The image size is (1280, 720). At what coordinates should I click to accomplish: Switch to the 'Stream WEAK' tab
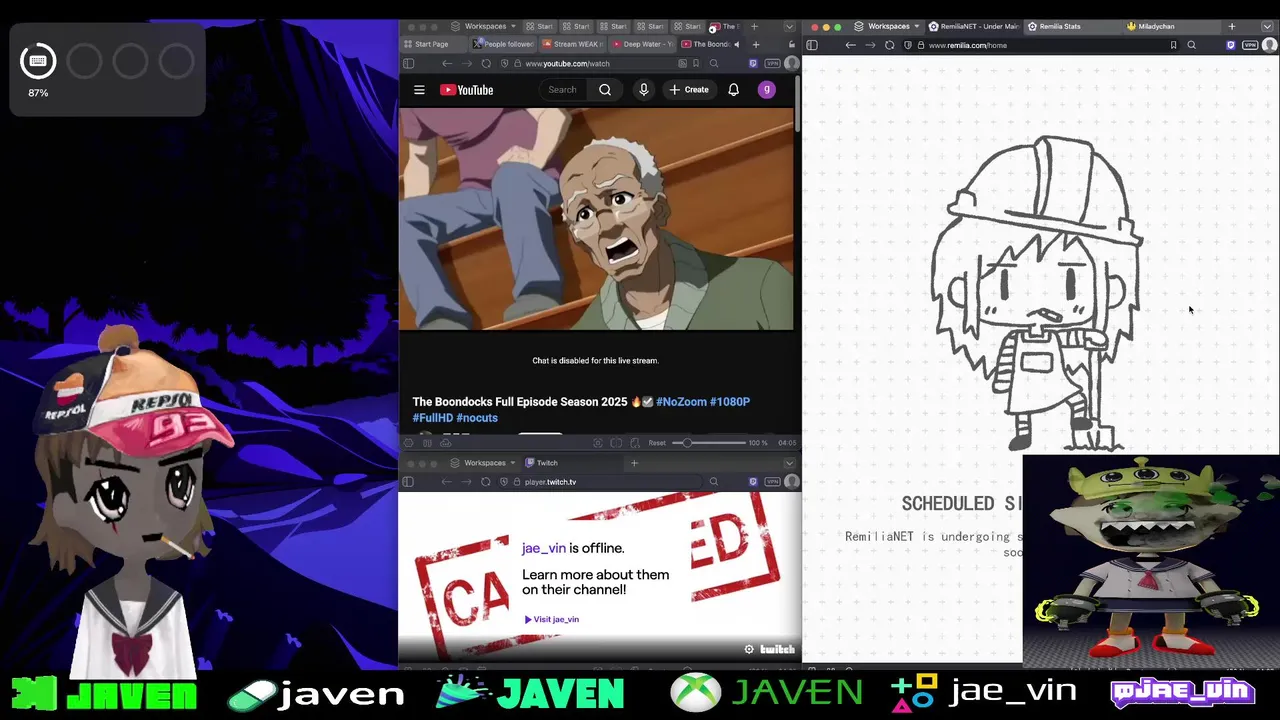pos(572,44)
